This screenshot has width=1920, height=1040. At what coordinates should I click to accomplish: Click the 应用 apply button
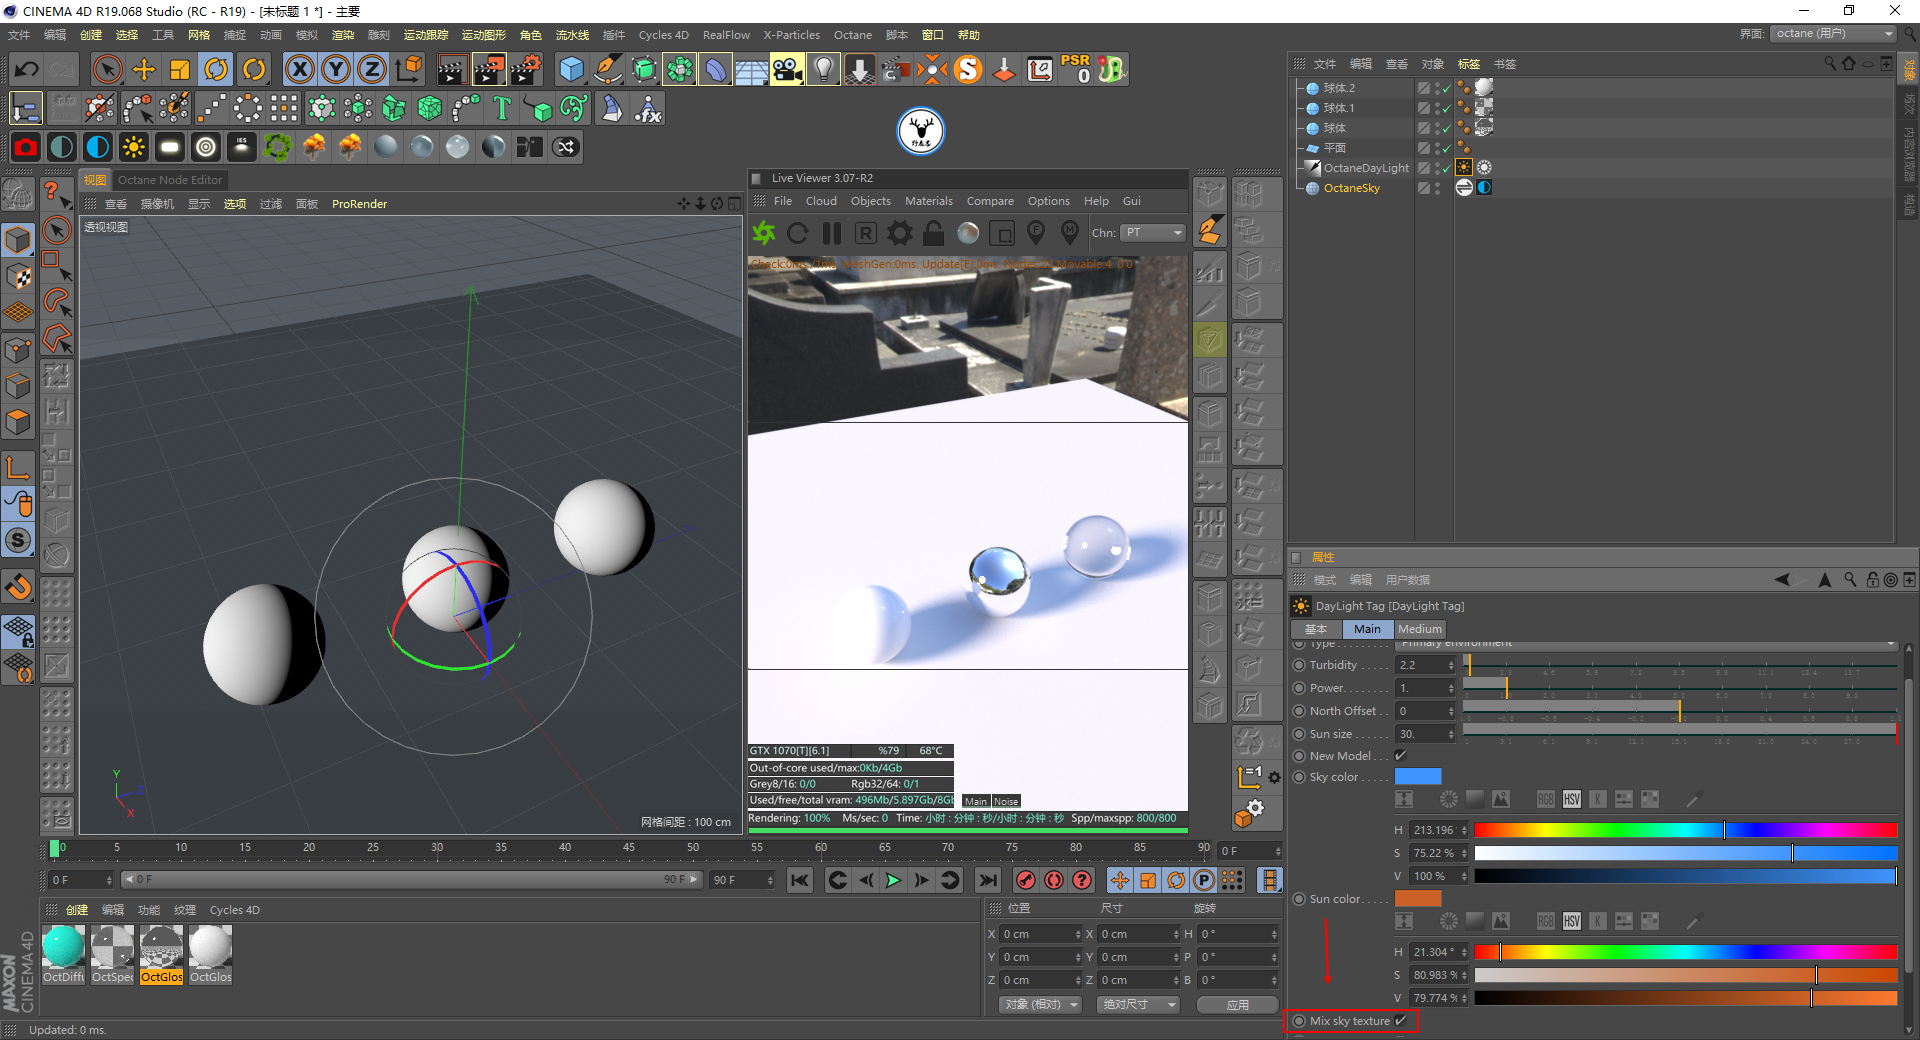(1237, 1004)
